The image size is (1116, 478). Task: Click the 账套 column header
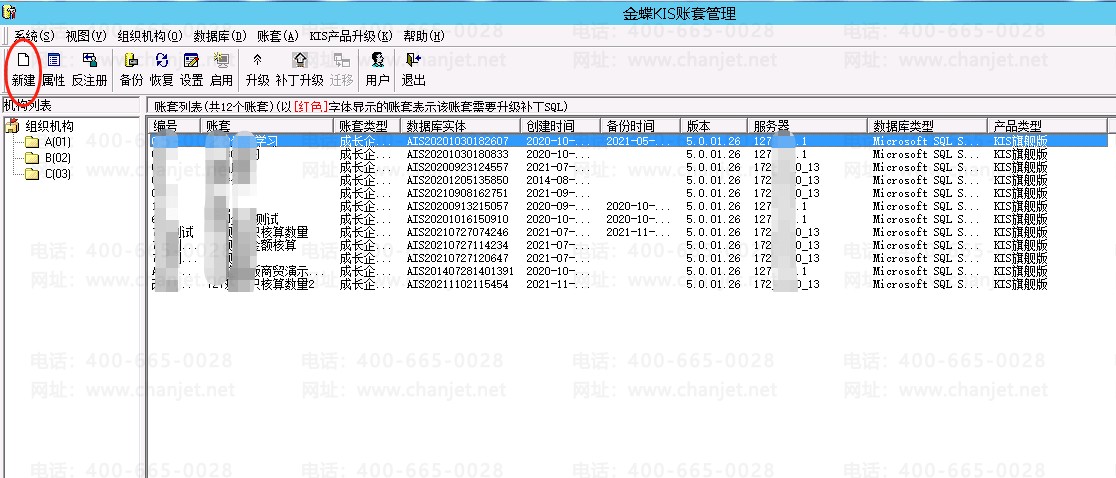coord(267,126)
